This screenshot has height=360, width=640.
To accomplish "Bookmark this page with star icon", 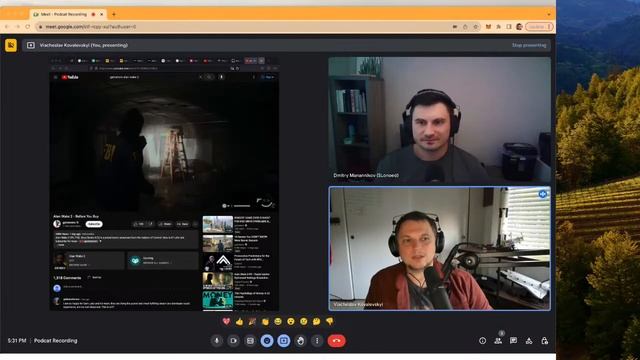I will tap(476, 27).
